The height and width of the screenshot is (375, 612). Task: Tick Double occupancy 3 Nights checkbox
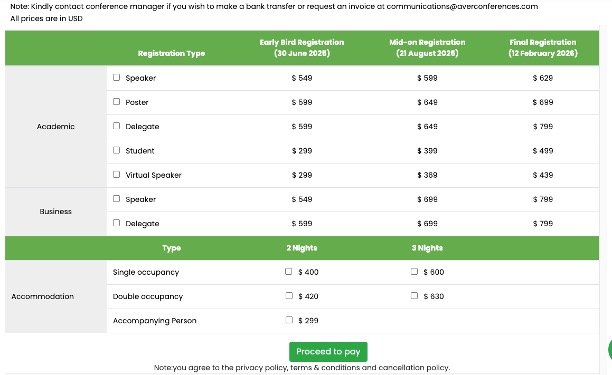pos(414,295)
